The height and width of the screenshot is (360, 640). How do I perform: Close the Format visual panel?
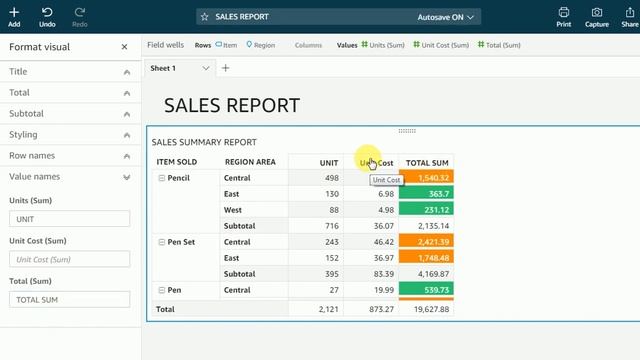(x=124, y=47)
